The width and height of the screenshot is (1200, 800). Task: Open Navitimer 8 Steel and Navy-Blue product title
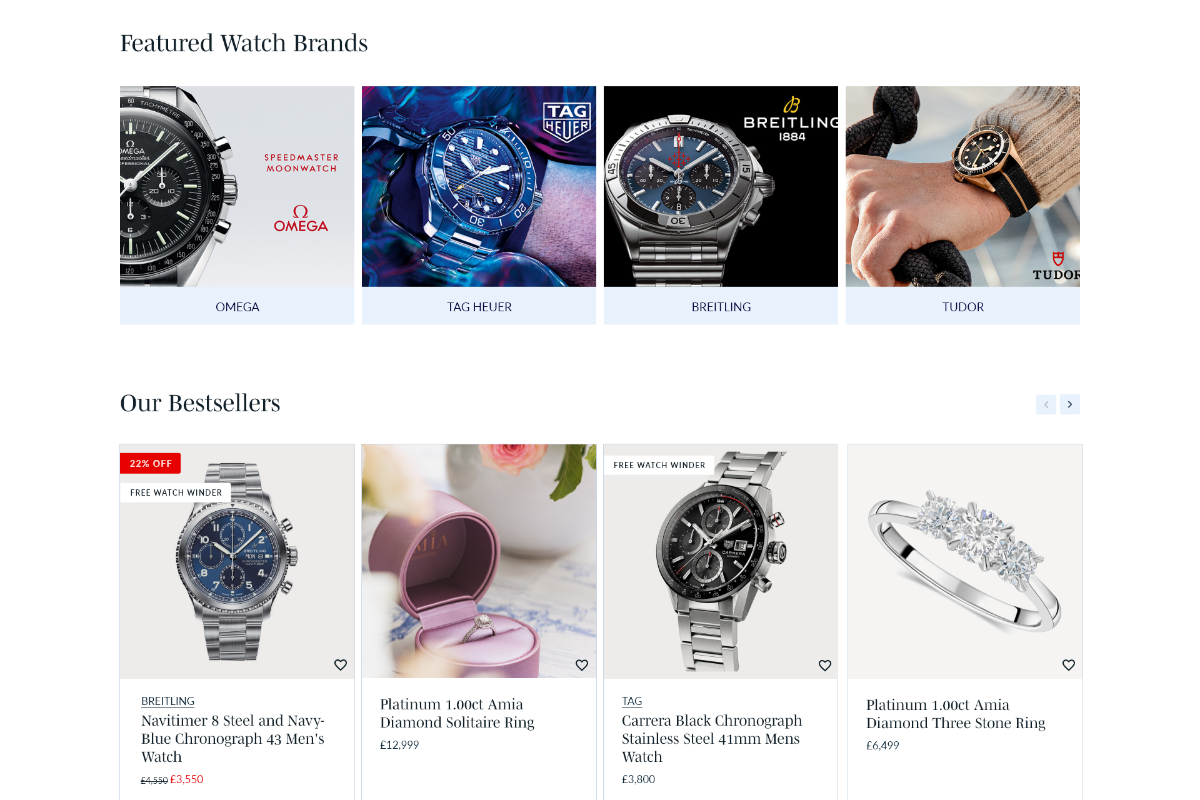tap(233, 738)
